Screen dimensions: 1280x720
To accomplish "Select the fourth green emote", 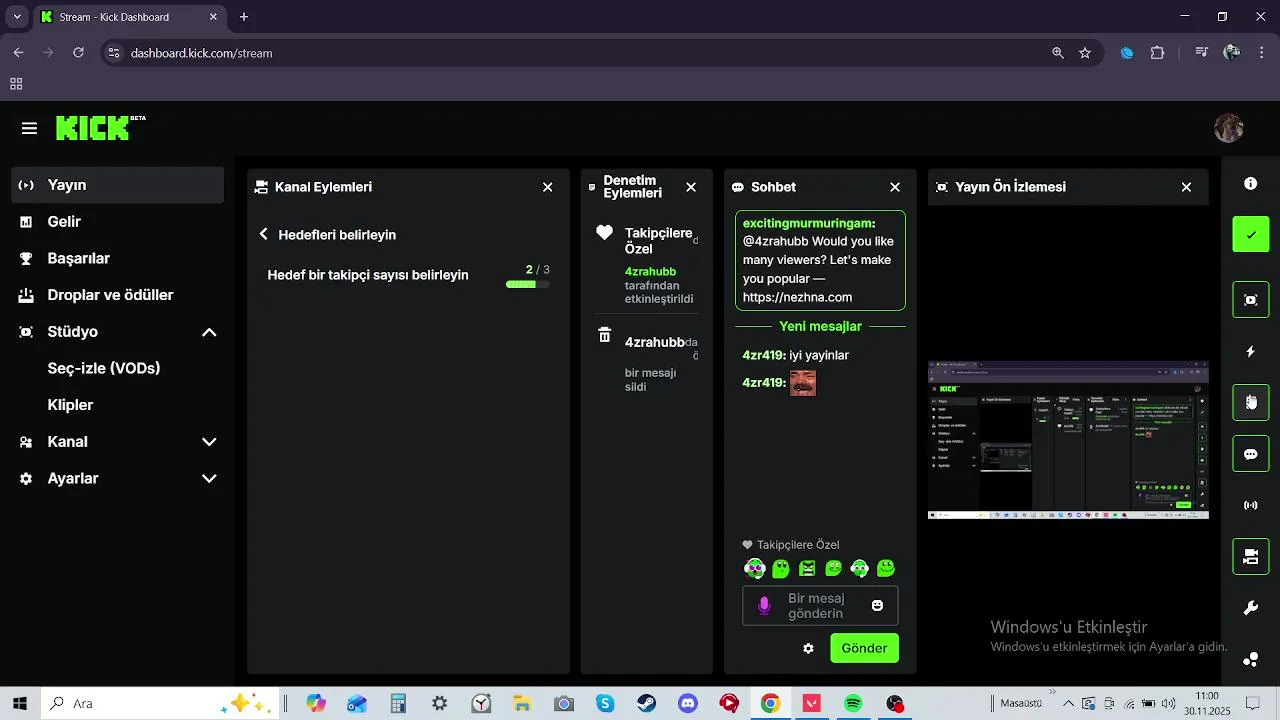I will pos(833,569).
